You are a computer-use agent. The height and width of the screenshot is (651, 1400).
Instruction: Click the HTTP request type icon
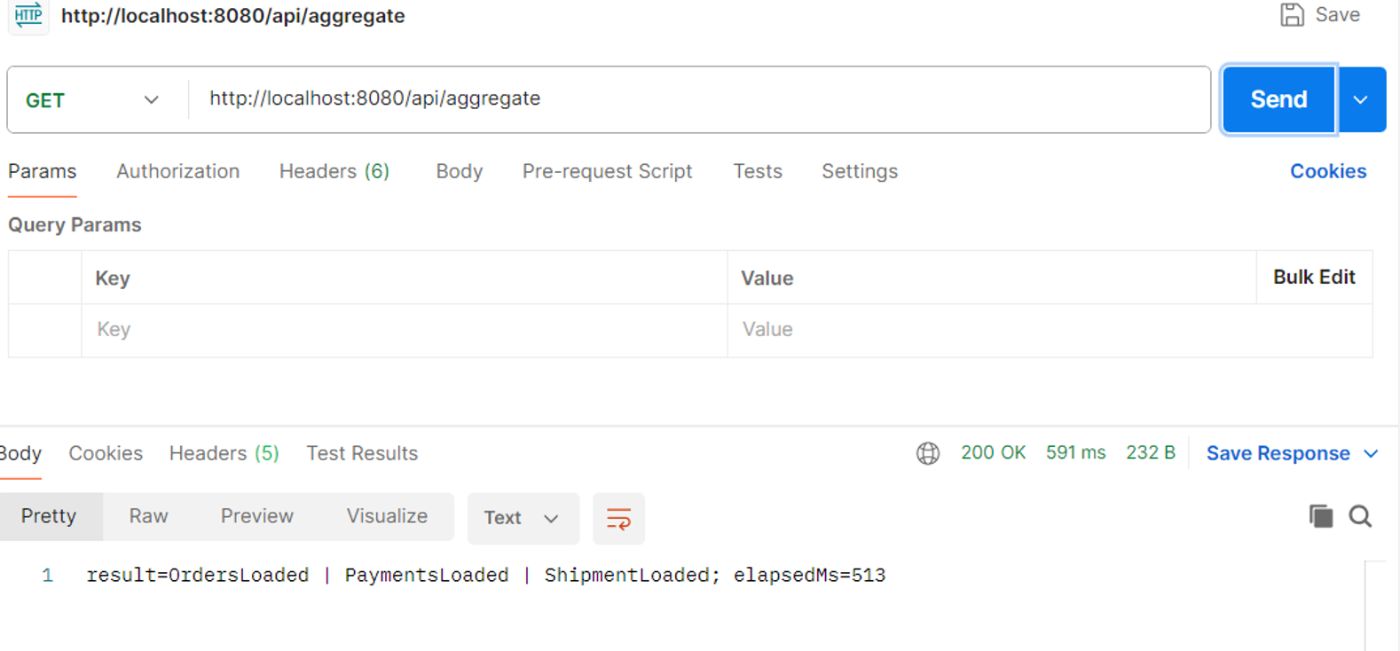pos(28,15)
